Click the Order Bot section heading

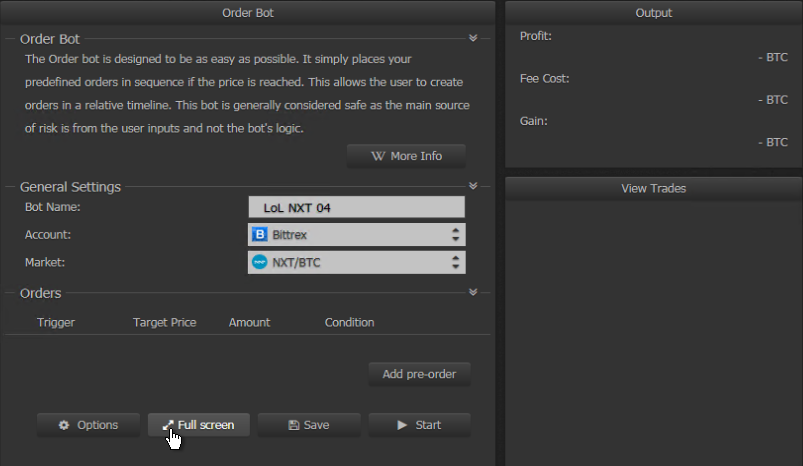[x=50, y=39]
